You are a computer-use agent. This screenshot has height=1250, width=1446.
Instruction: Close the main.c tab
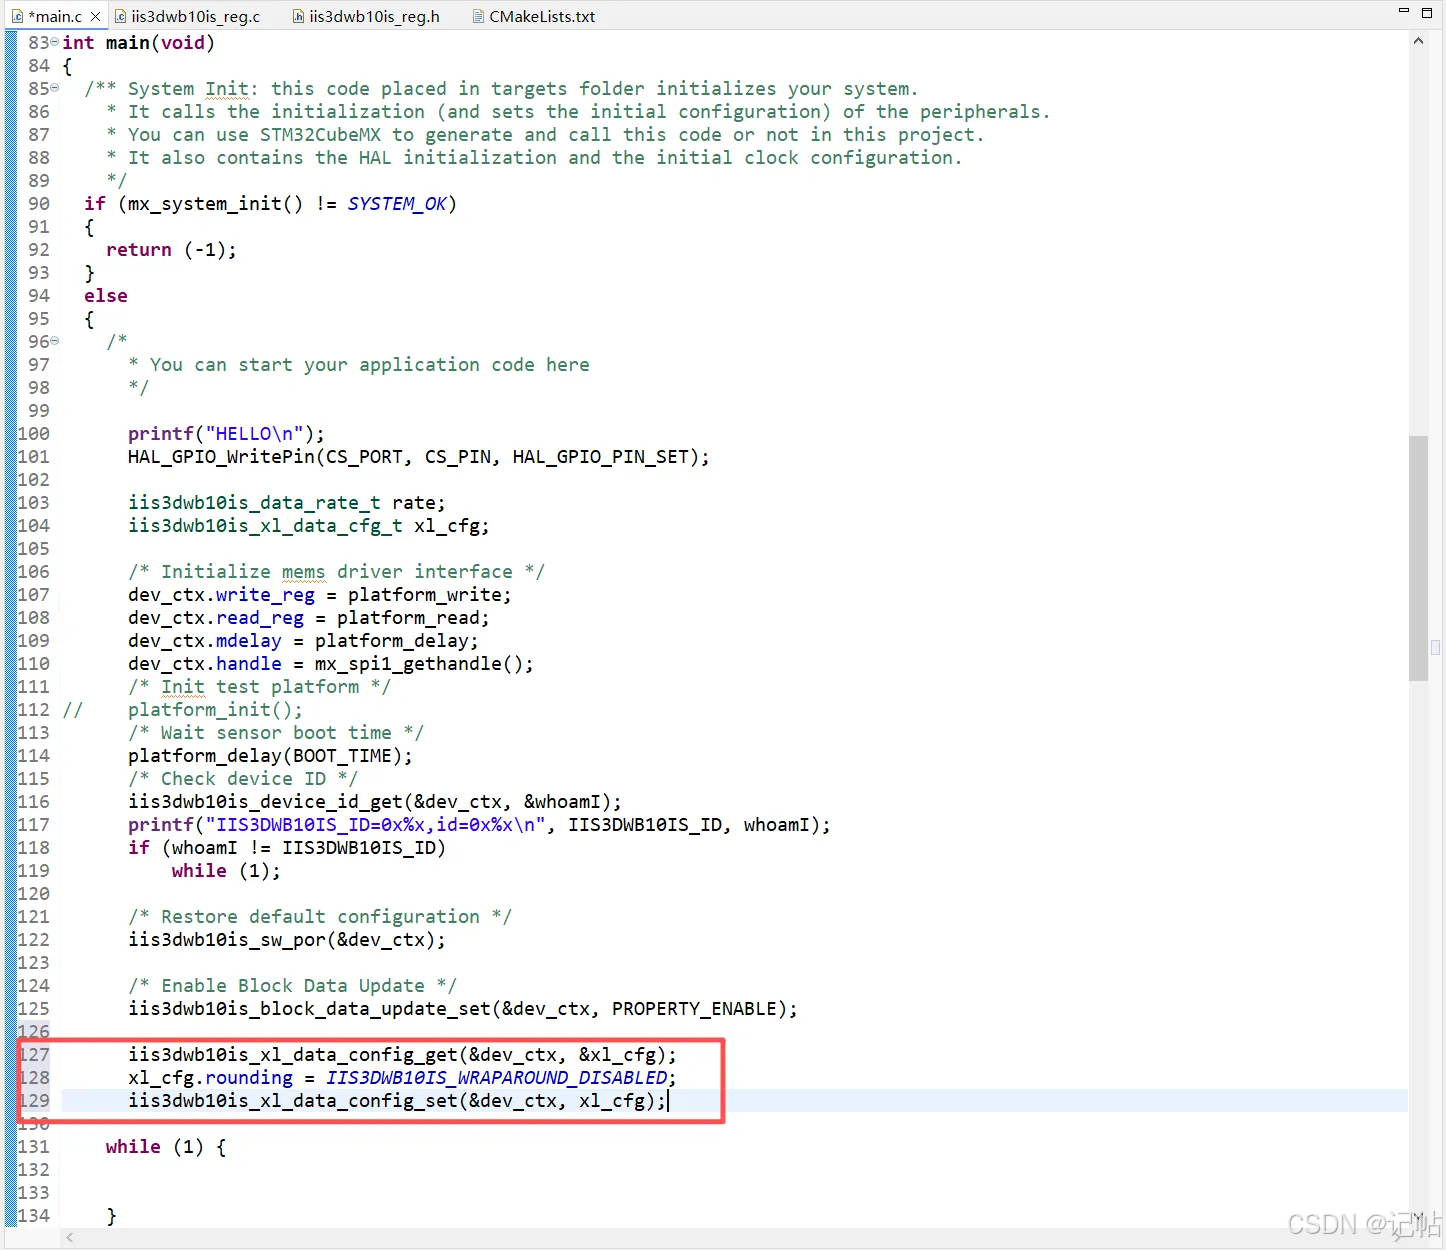point(95,16)
